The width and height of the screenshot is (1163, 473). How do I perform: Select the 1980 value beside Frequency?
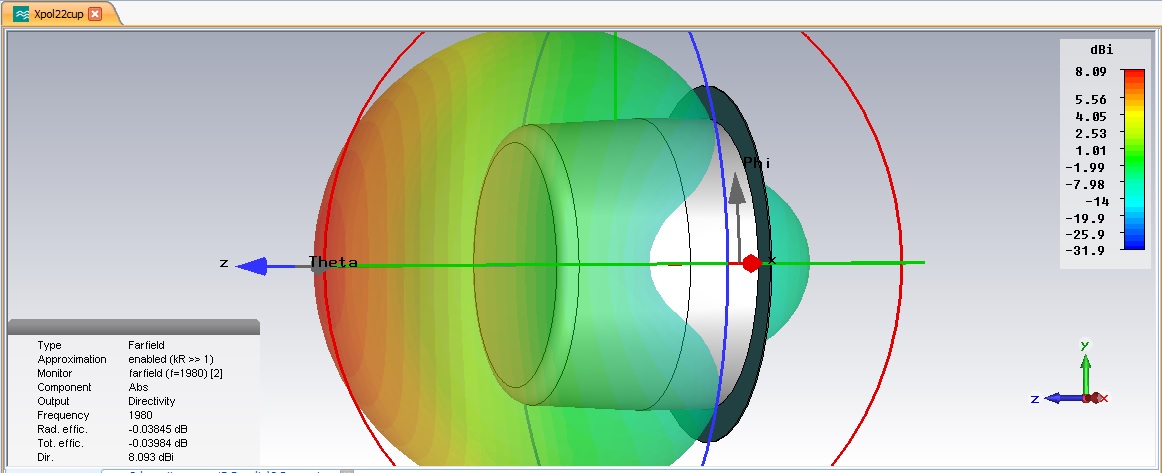tap(140, 416)
